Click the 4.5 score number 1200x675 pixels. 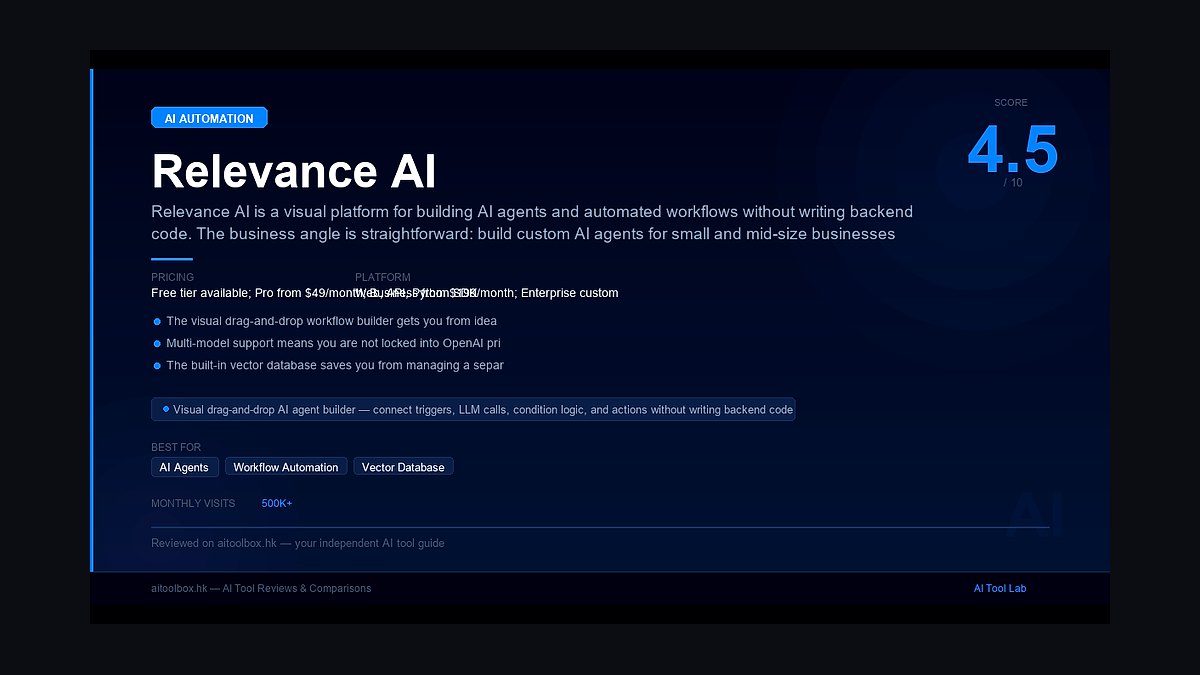(x=1012, y=150)
